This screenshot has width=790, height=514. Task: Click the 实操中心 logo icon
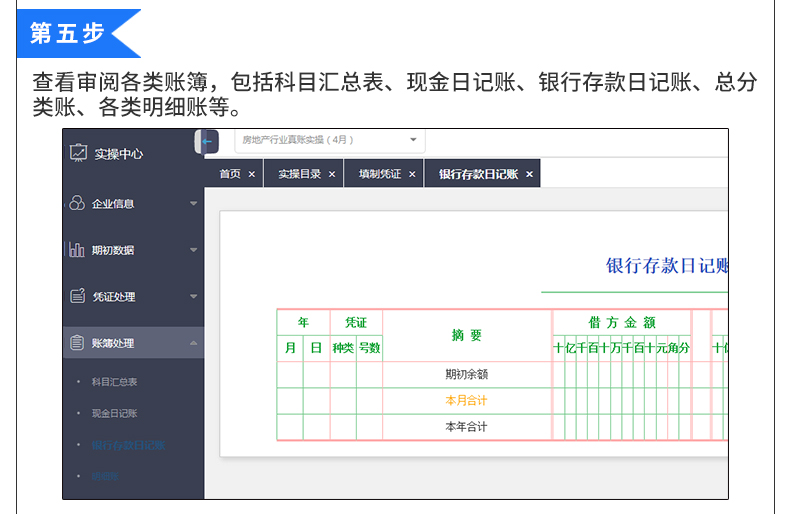click(78, 153)
